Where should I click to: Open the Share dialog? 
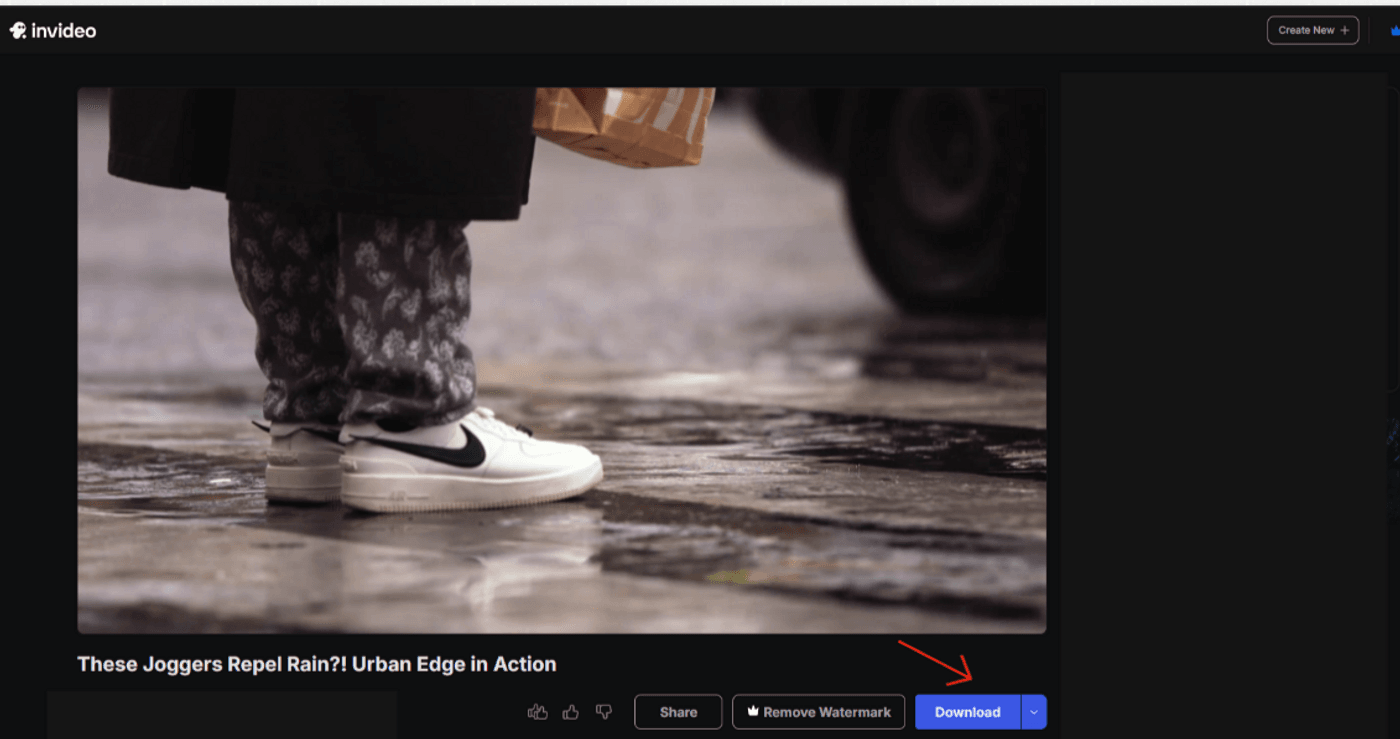[x=678, y=712]
